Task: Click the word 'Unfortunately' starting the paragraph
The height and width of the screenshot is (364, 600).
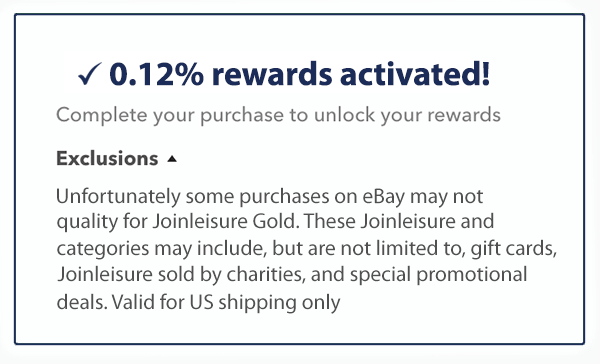Action: click(118, 197)
